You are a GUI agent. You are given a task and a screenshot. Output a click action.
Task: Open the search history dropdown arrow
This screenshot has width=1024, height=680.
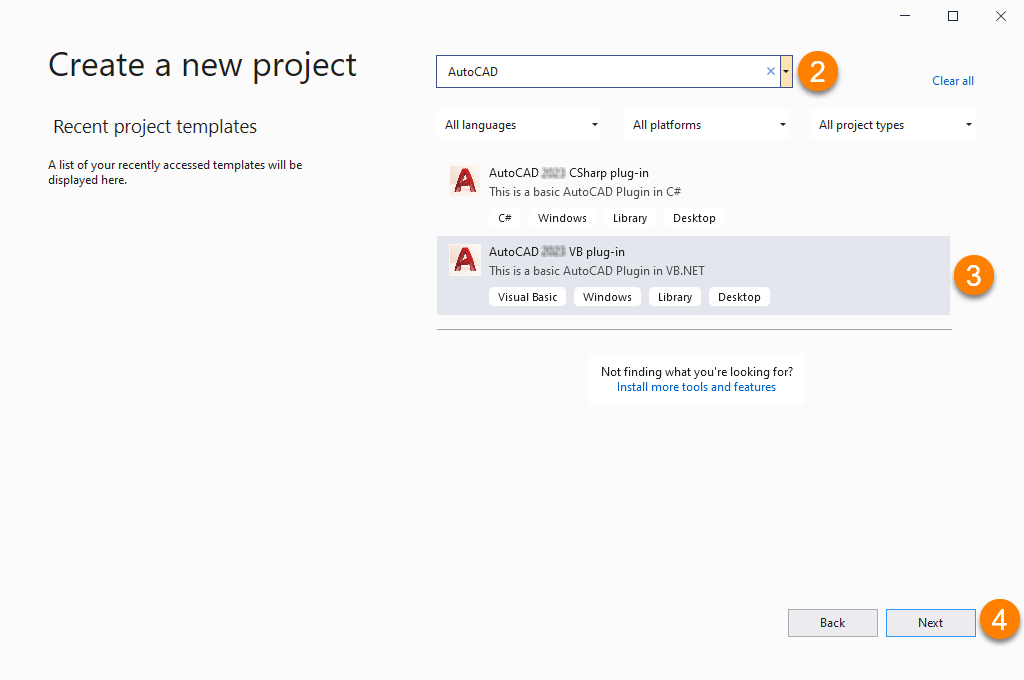(x=787, y=72)
